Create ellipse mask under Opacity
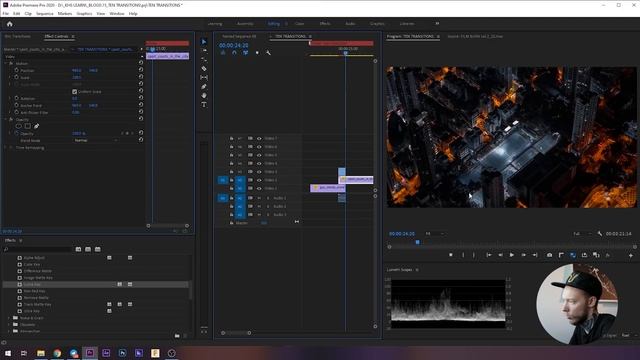The height and width of the screenshot is (360, 640). (19, 126)
